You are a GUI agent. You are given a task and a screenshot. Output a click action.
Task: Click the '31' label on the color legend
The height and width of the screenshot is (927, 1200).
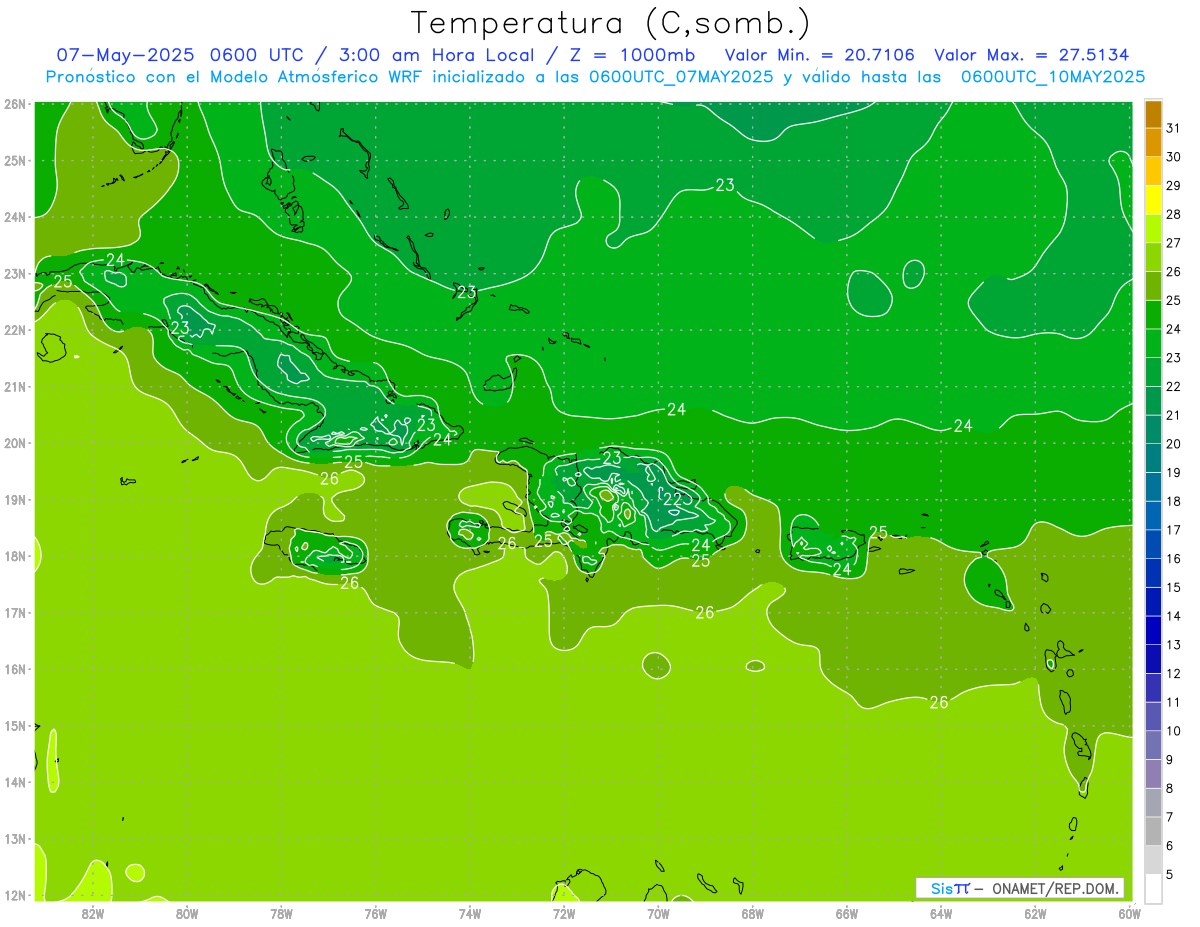[1173, 128]
